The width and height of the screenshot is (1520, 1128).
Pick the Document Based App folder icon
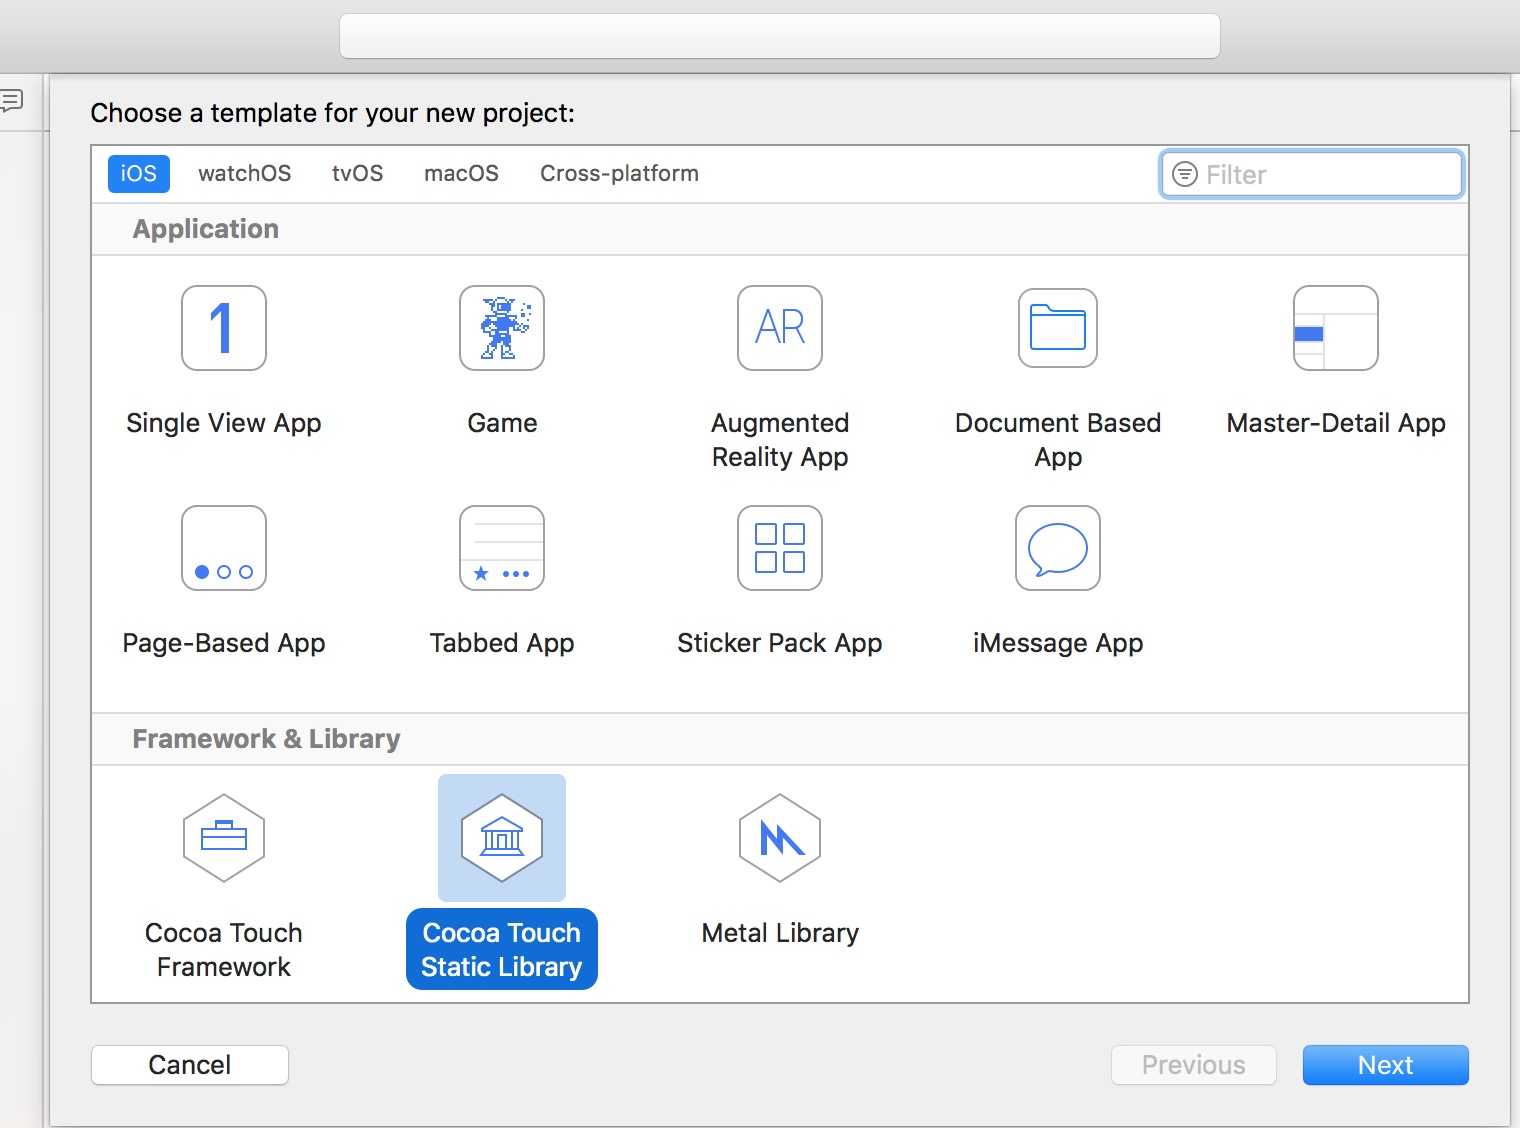(1058, 328)
